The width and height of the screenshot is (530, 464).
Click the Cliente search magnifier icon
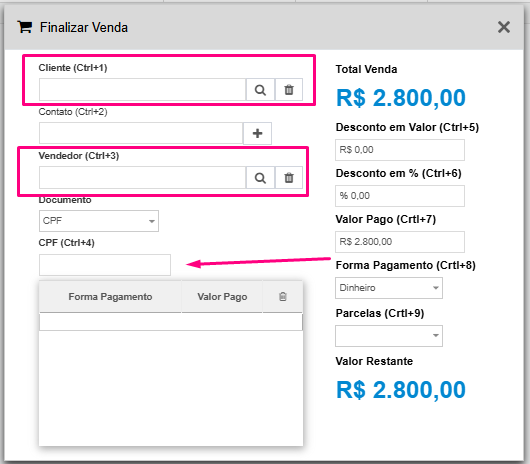coord(260,90)
